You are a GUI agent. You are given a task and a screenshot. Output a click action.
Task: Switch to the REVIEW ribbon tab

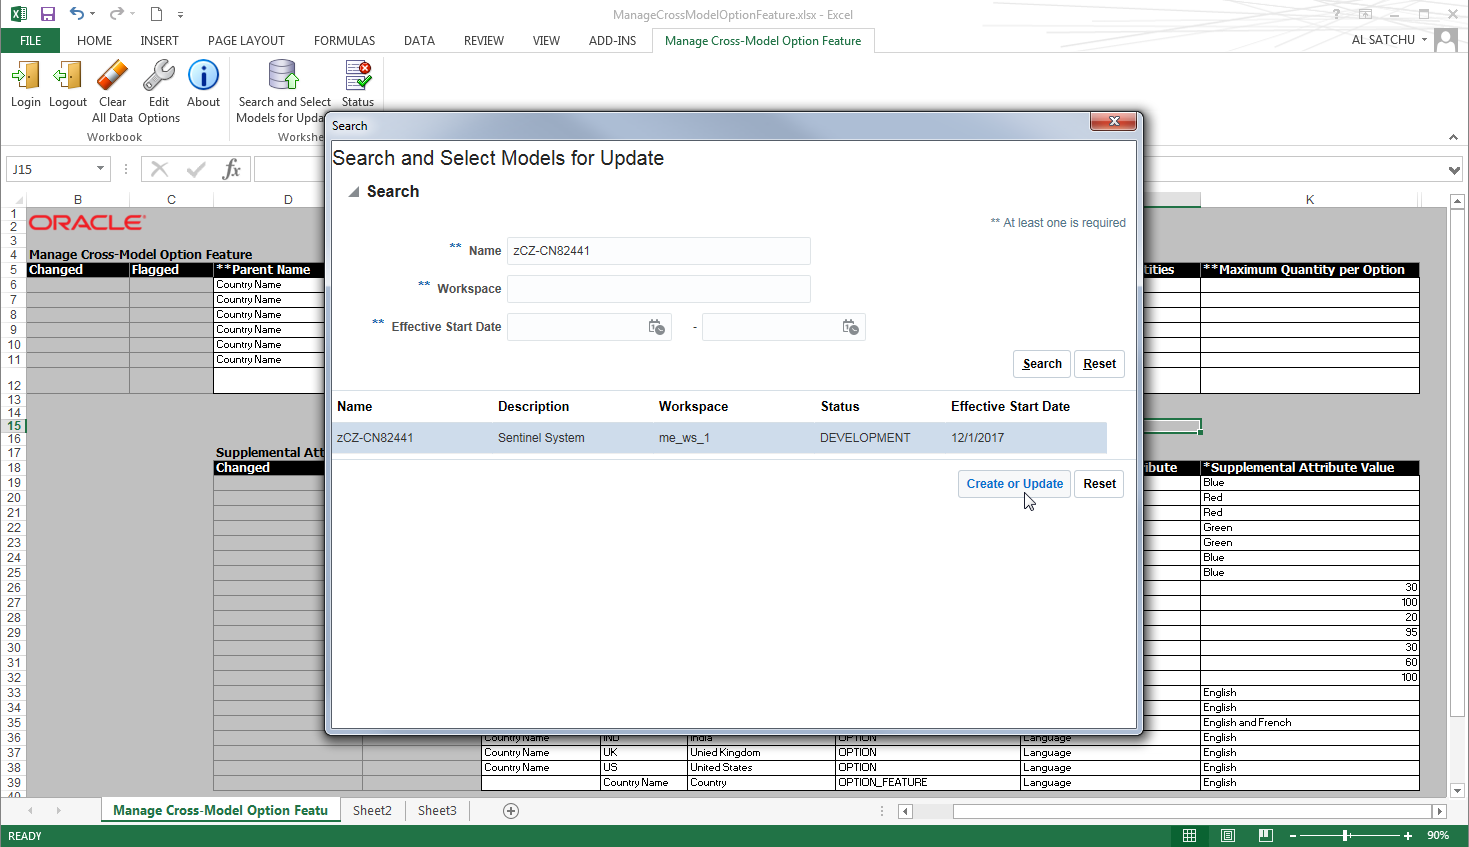click(484, 41)
